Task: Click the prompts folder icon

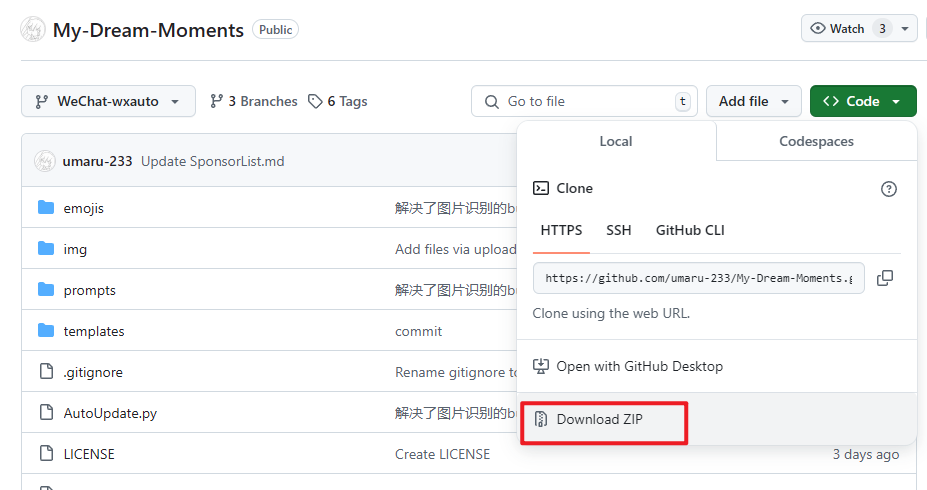Action: coord(46,290)
